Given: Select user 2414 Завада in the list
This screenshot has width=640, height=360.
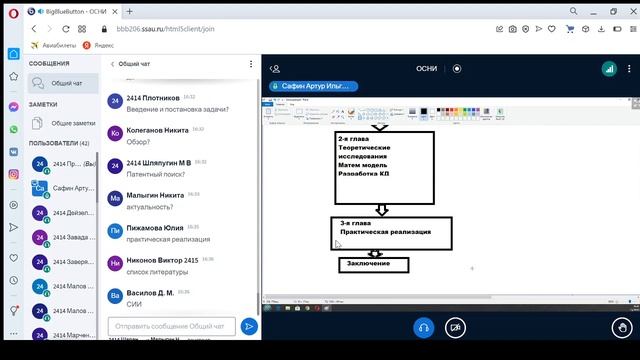Looking at the screenshot, I should pos(63,237).
